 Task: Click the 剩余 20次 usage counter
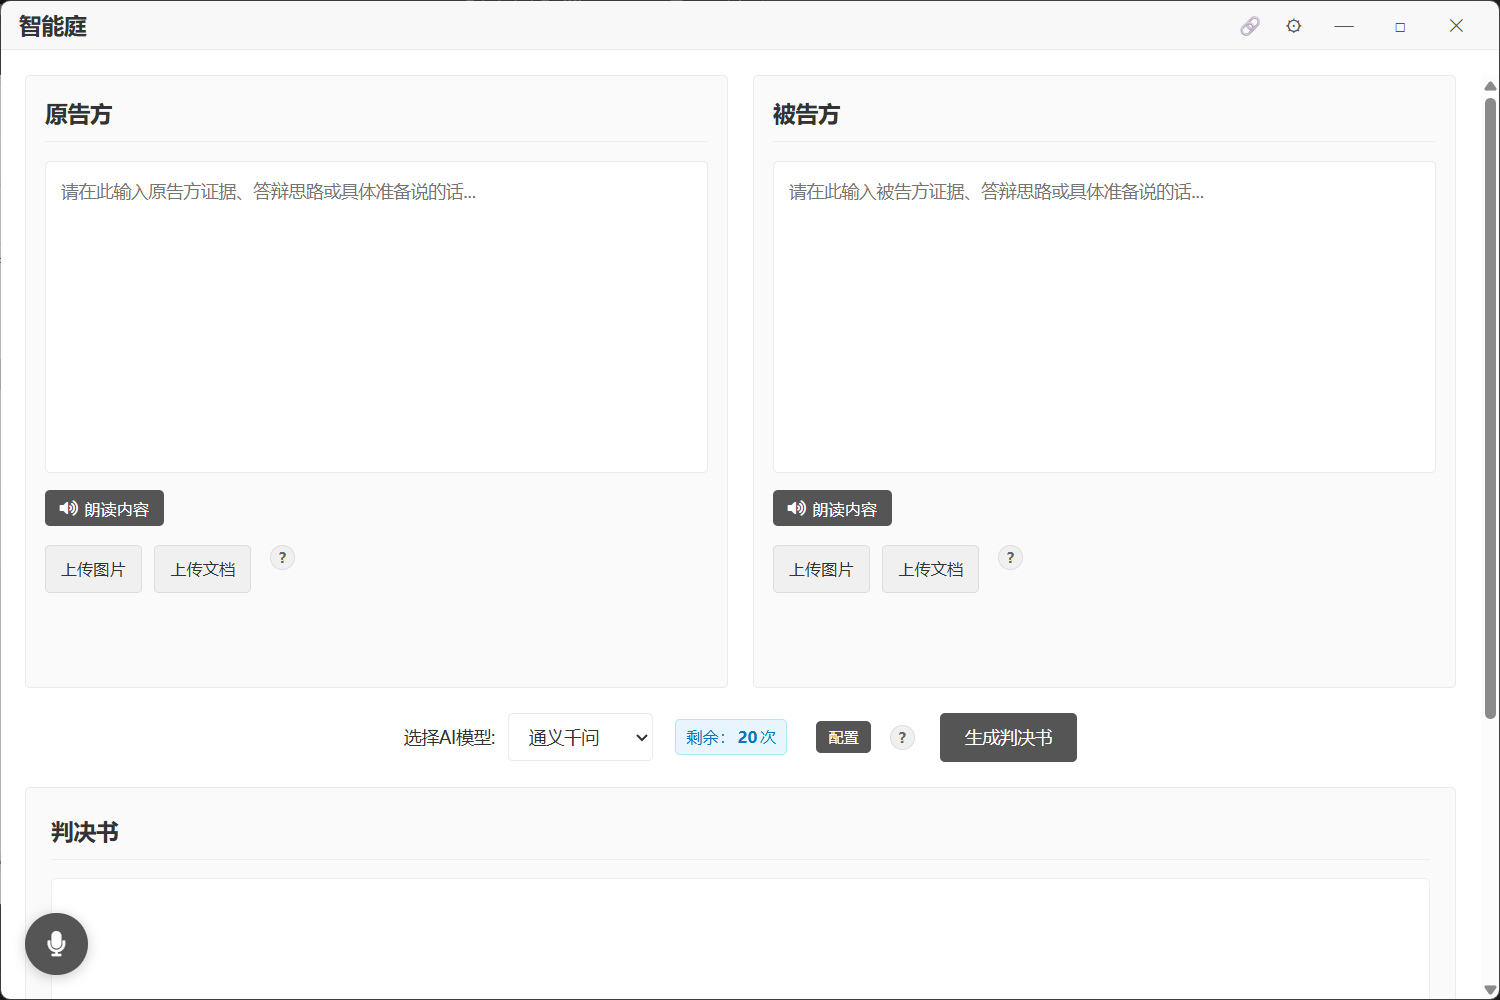point(731,737)
